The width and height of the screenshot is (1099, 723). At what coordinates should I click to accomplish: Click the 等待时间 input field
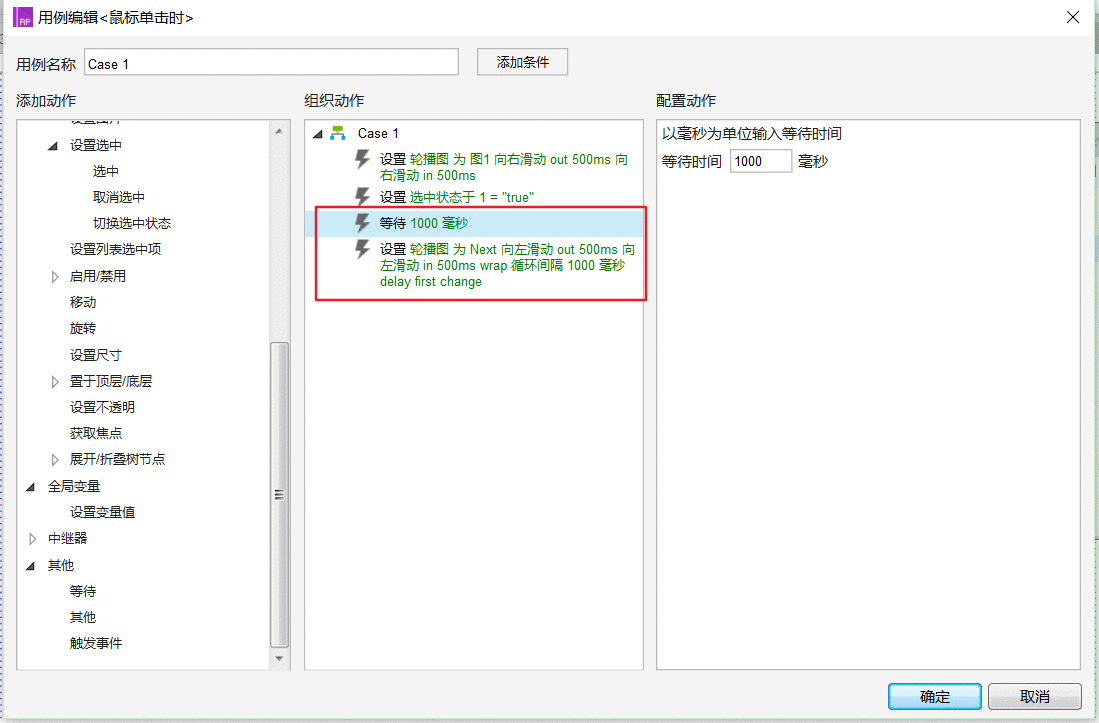pyautogui.click(x=760, y=161)
